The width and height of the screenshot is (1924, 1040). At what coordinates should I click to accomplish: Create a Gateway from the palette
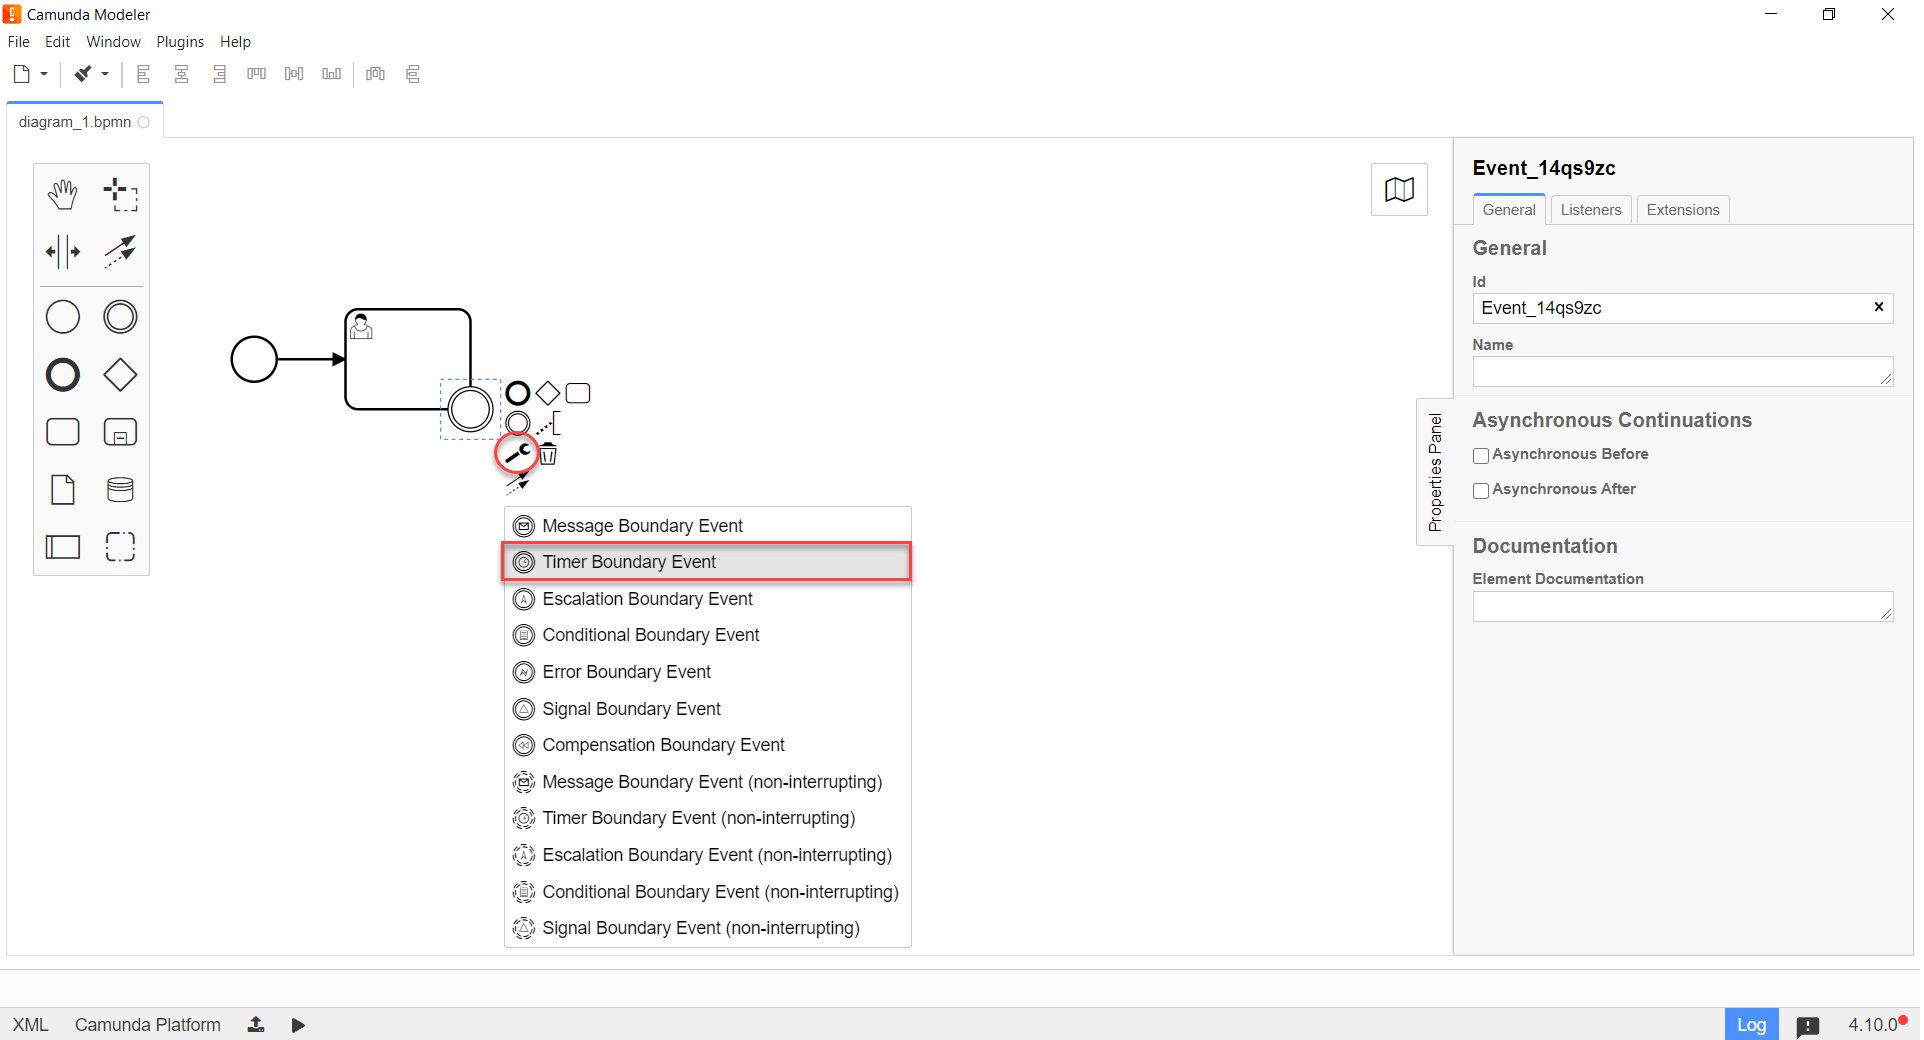point(120,375)
